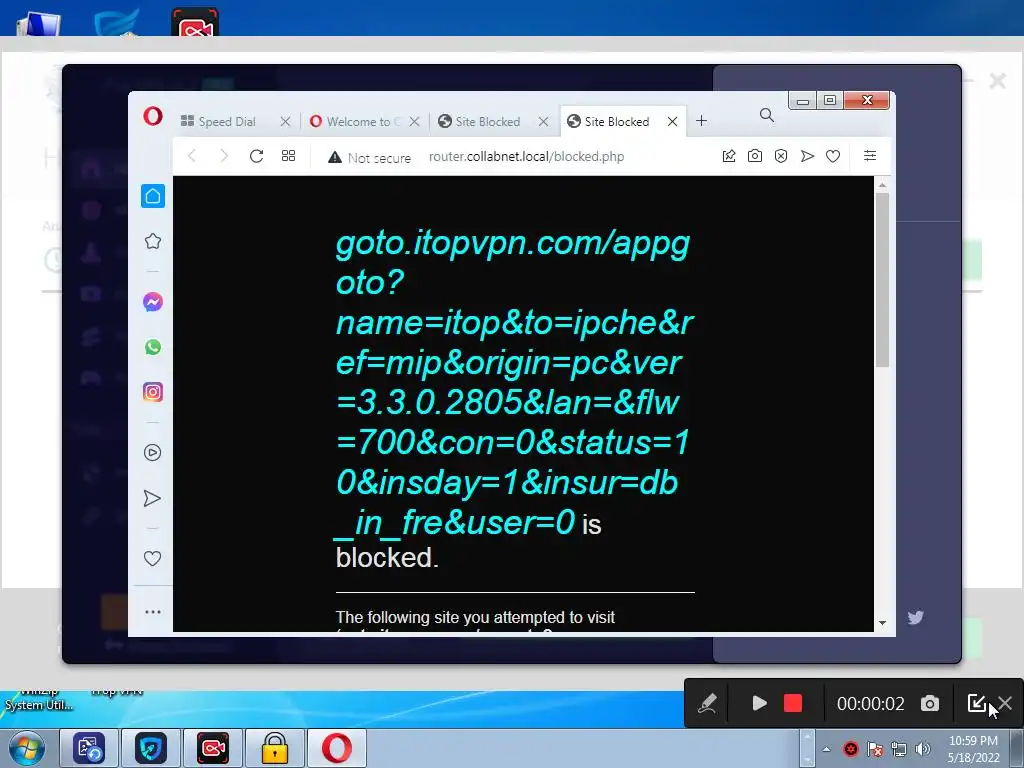Close the active Site Blocked tab

point(673,121)
